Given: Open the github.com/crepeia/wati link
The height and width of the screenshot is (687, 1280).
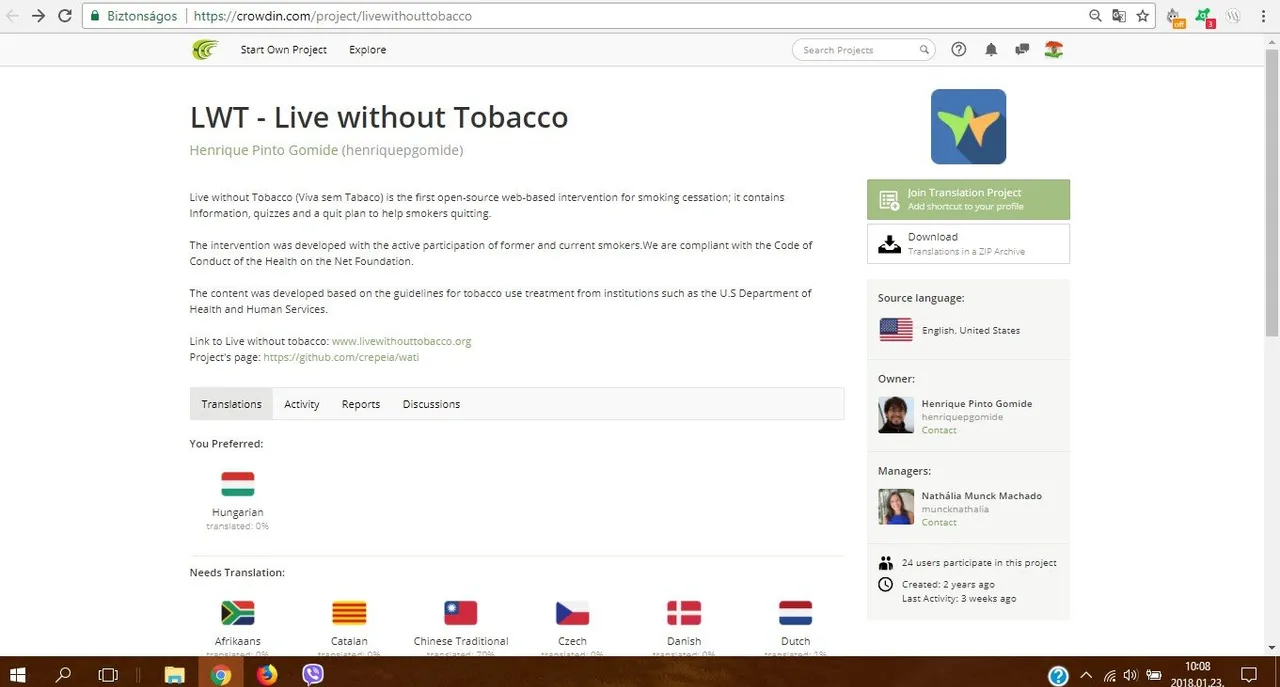Looking at the screenshot, I should [341, 357].
